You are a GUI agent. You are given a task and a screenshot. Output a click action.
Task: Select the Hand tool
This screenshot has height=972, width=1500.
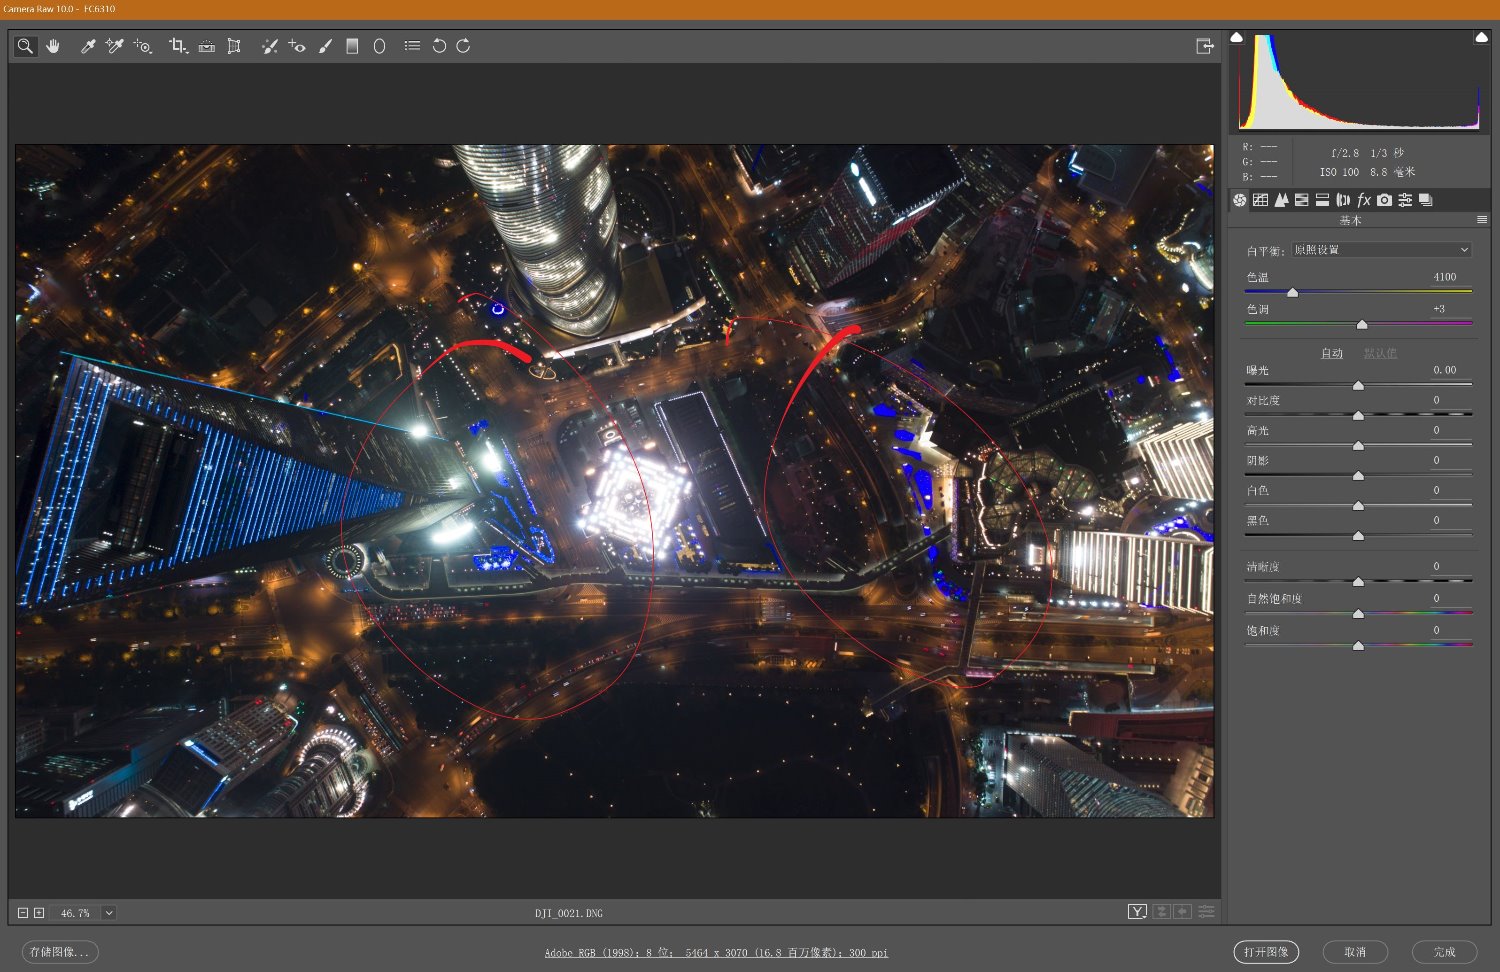pos(53,46)
